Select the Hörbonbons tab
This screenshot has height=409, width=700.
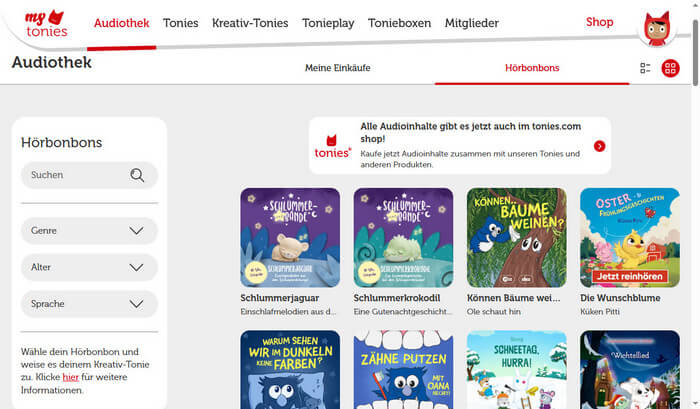pos(532,68)
